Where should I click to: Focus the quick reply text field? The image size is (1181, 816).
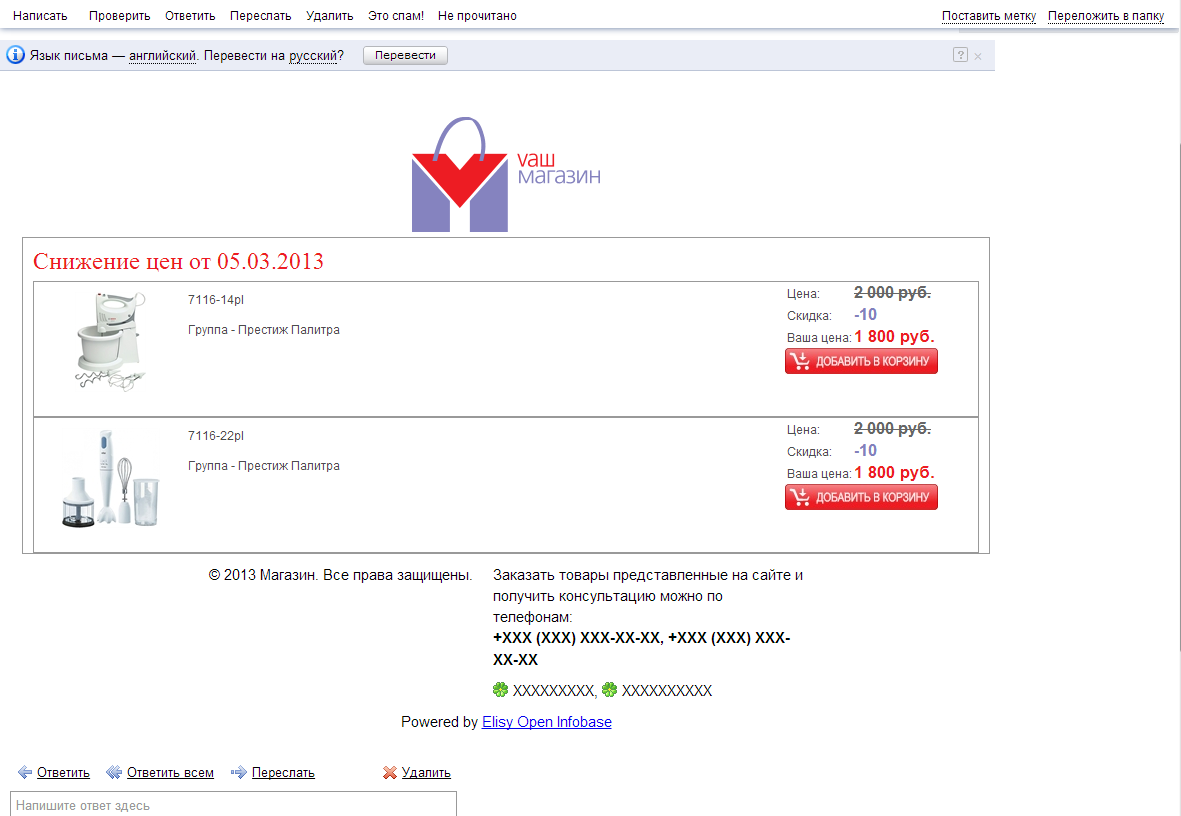pos(233,805)
